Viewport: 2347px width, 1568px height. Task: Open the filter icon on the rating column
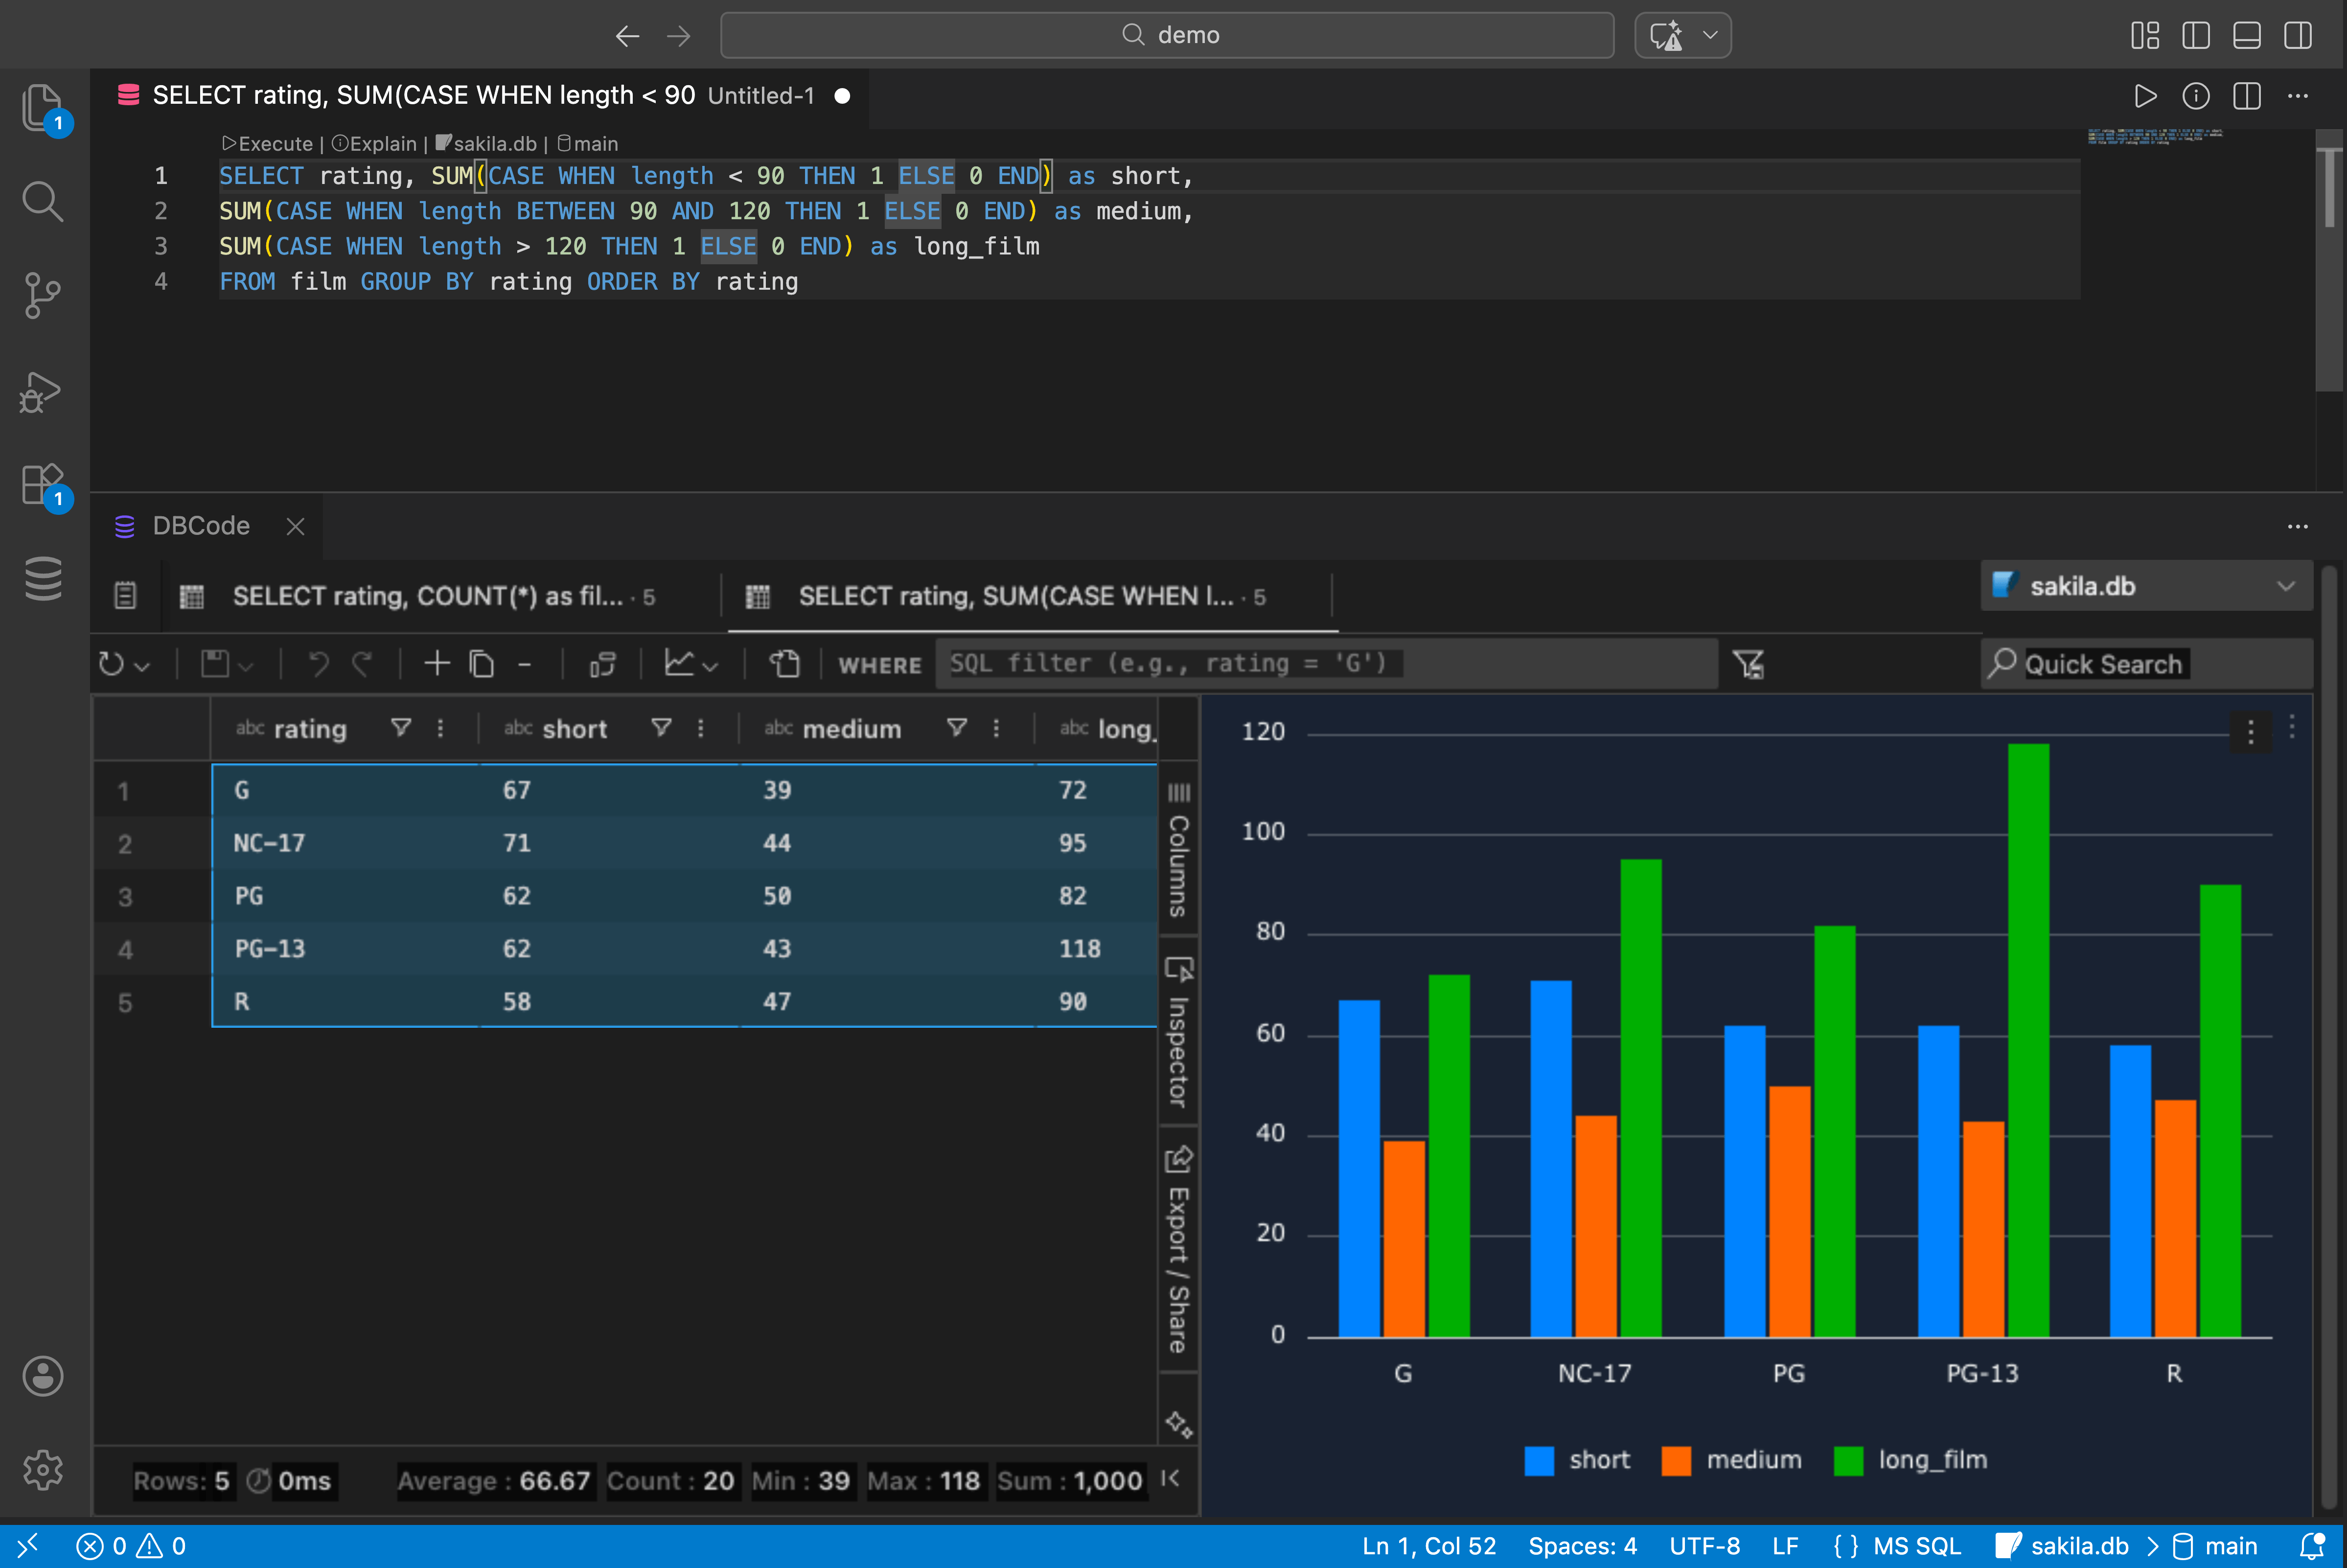coord(400,728)
